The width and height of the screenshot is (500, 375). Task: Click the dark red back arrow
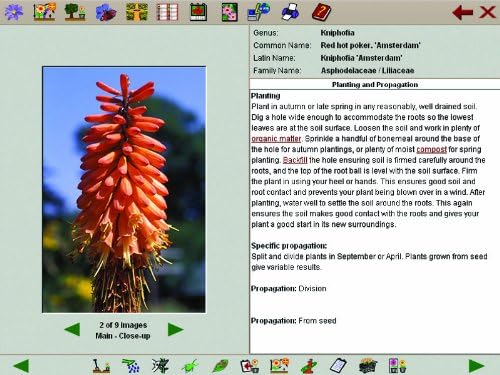click(x=463, y=12)
